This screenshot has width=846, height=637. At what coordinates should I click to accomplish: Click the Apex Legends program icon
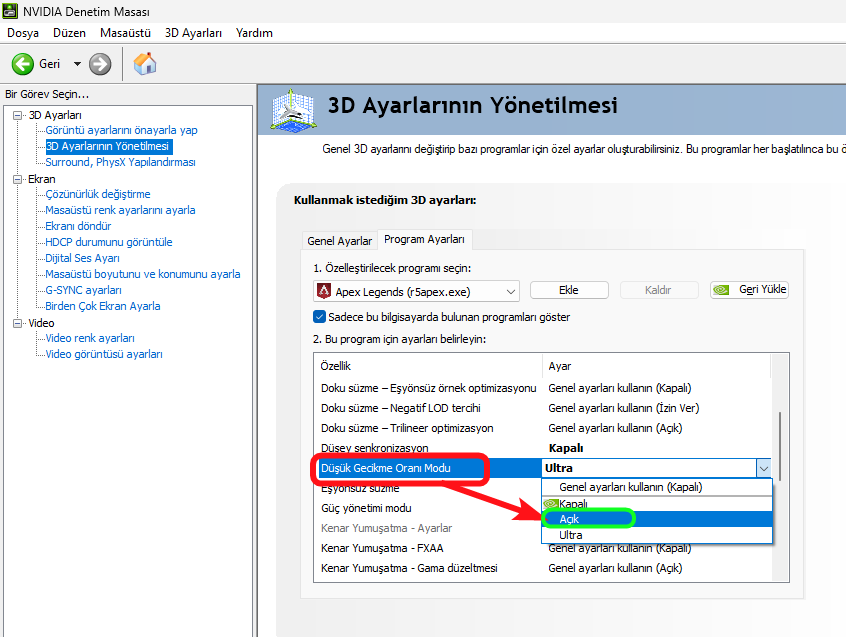(324, 291)
